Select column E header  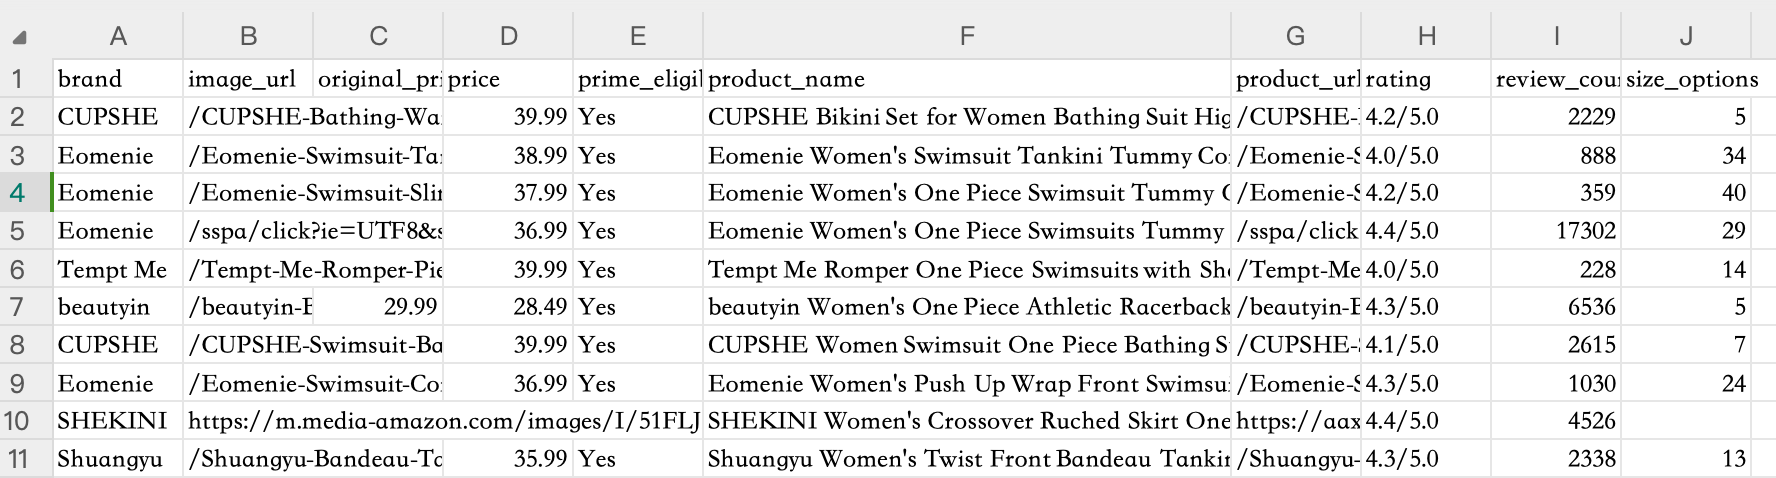tap(638, 36)
